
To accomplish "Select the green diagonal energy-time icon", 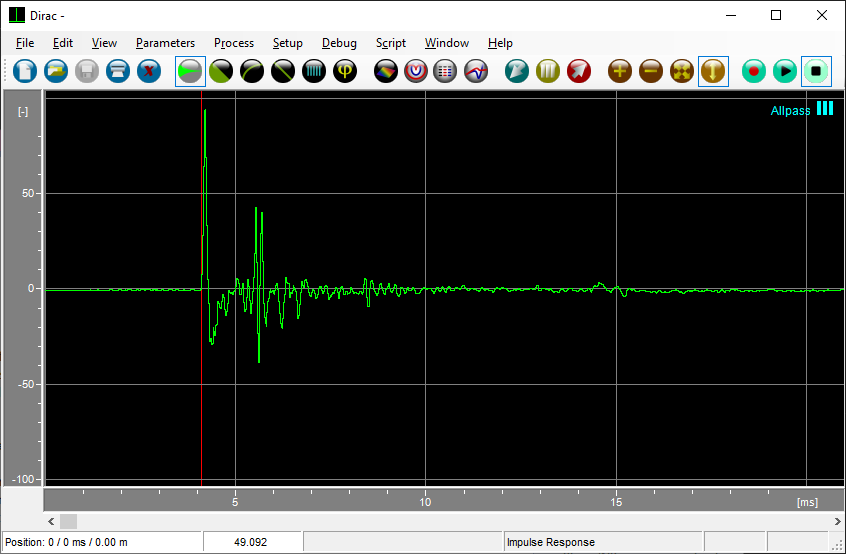I will point(221,71).
